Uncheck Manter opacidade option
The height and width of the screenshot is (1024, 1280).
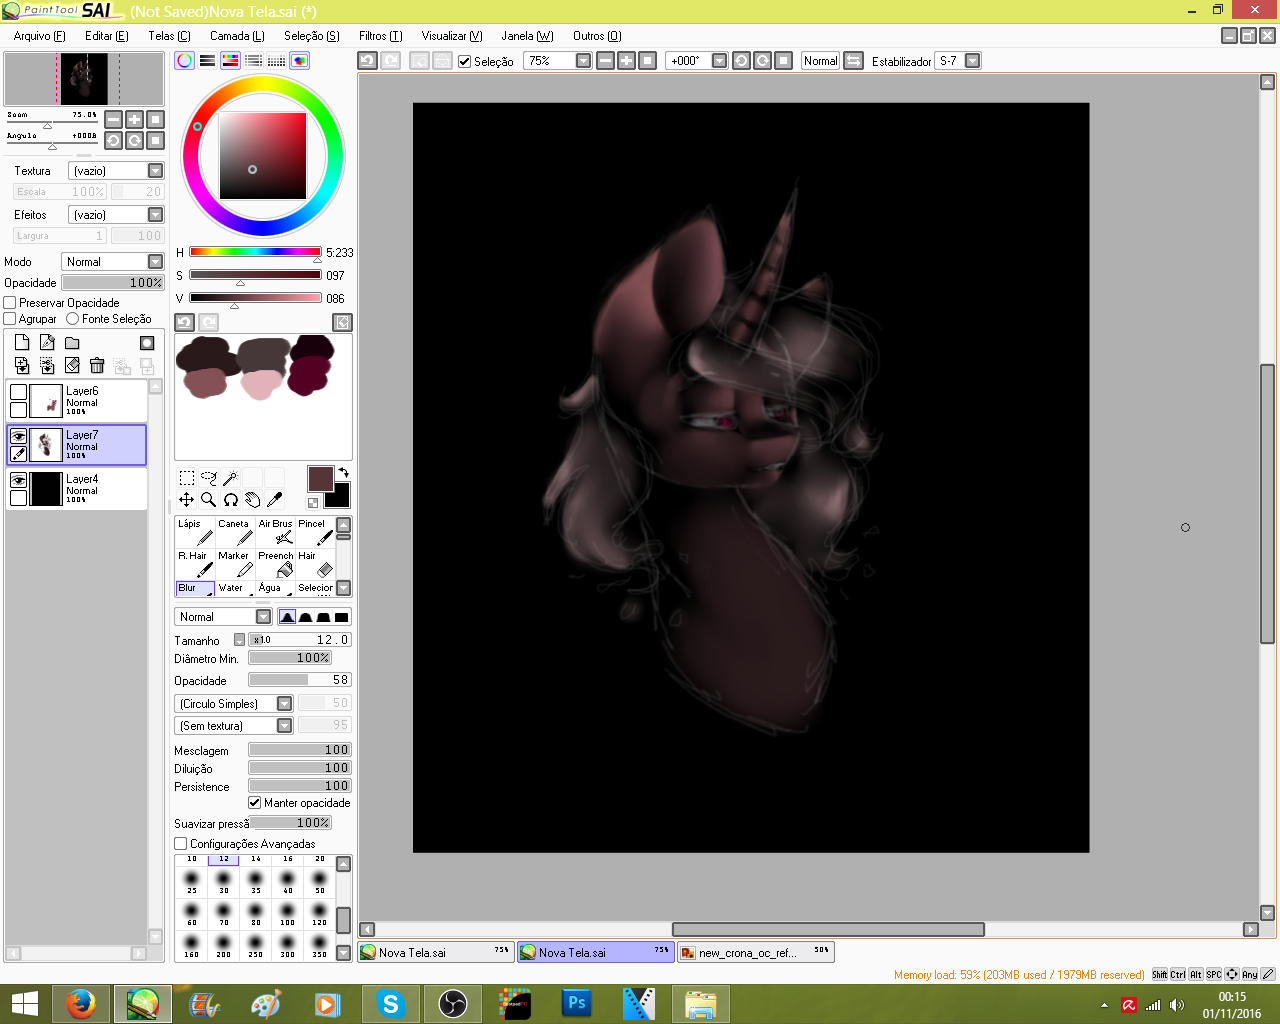255,803
